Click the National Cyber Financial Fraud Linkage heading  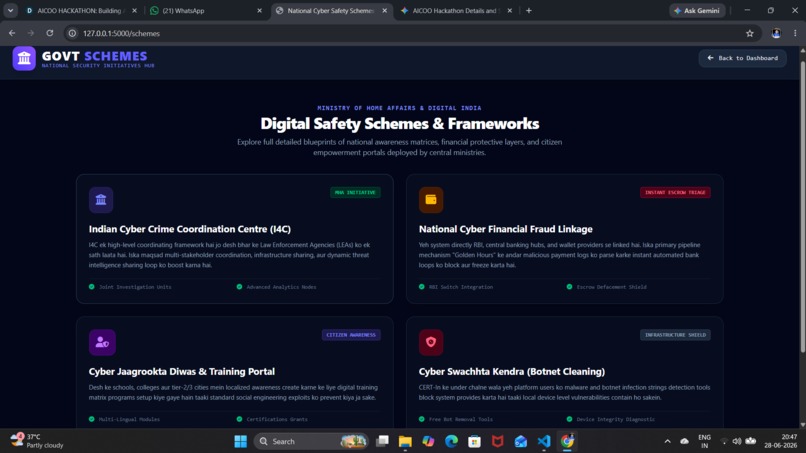pyautogui.click(x=505, y=229)
